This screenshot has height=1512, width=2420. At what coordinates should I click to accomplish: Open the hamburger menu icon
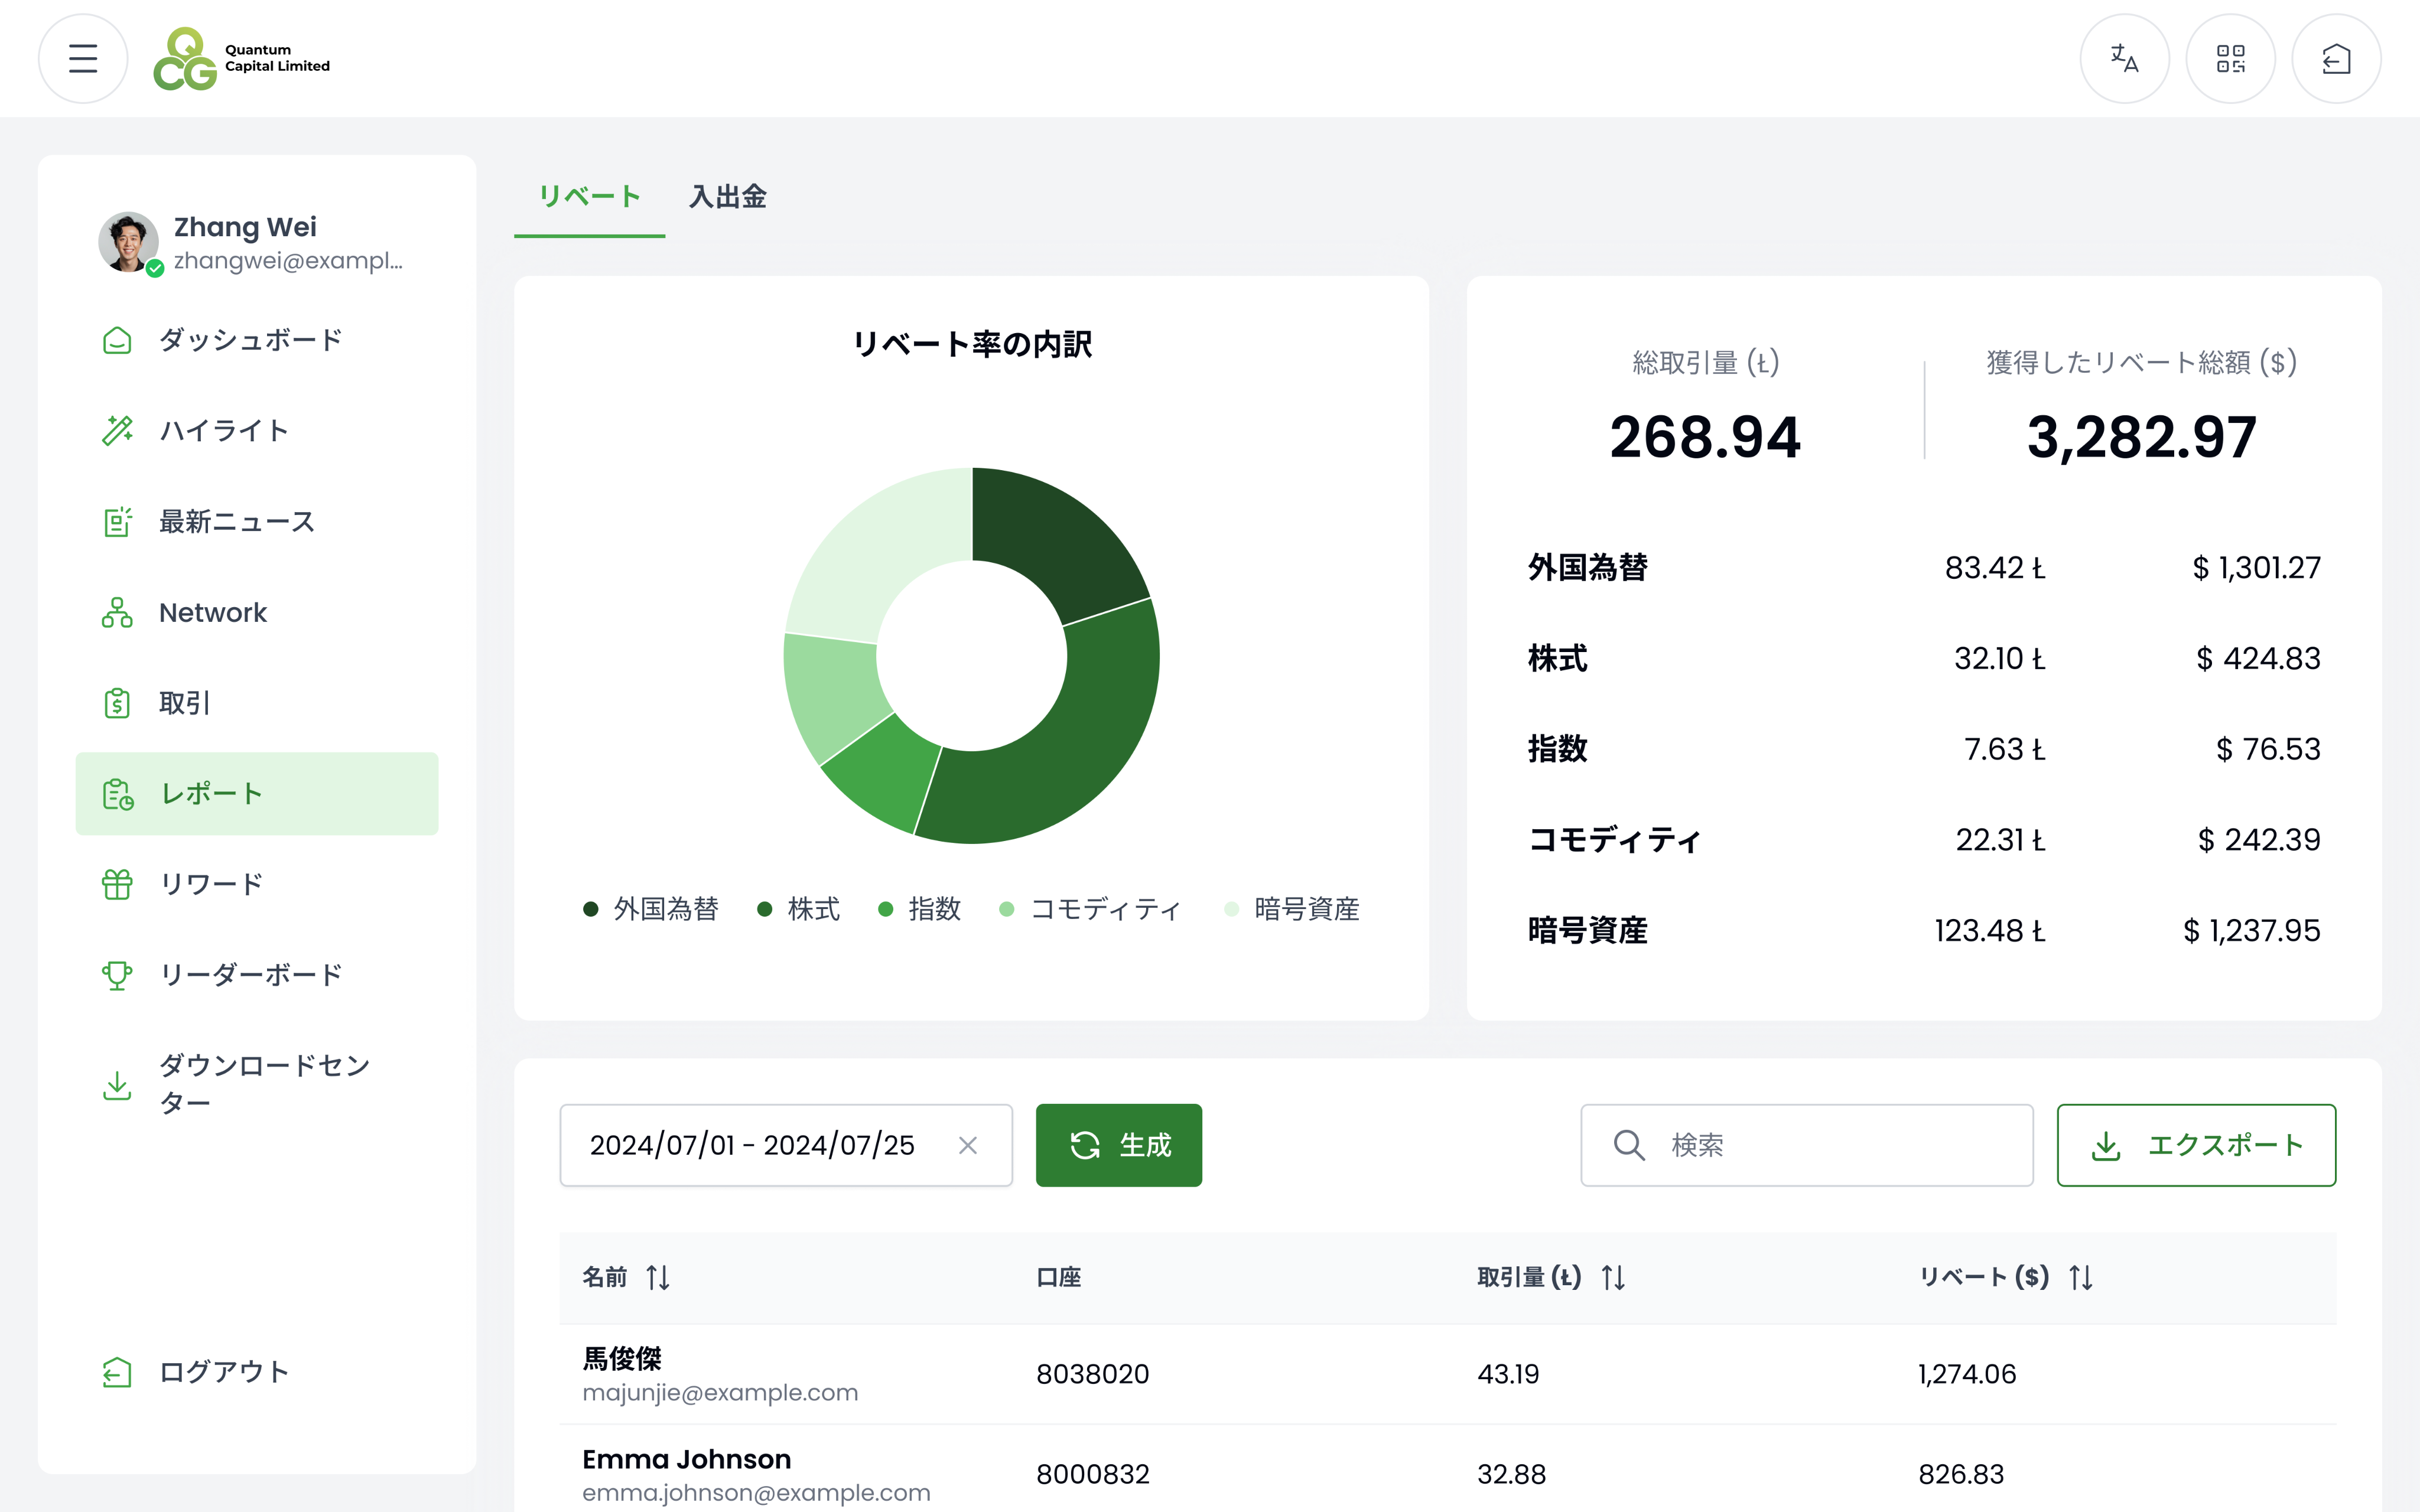click(x=83, y=59)
